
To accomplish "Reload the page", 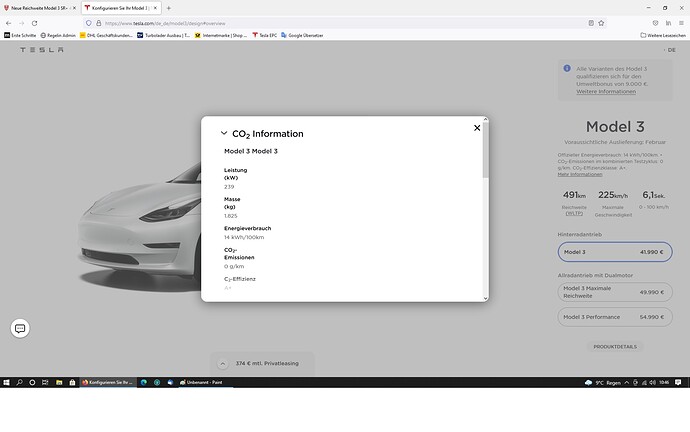I will point(34,23).
